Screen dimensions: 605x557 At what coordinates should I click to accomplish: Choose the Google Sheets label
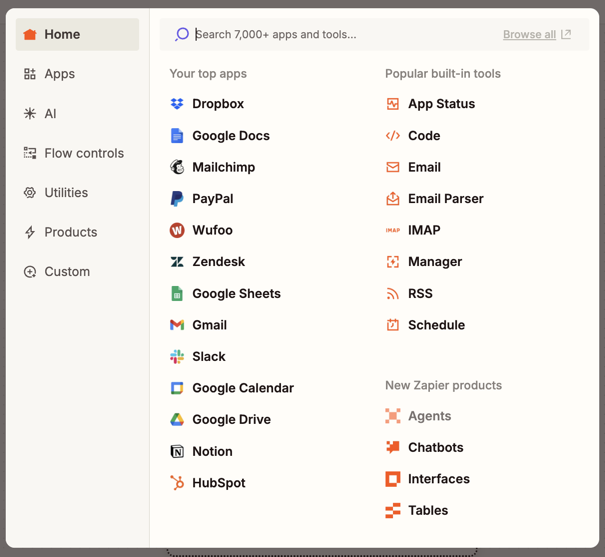[237, 294]
